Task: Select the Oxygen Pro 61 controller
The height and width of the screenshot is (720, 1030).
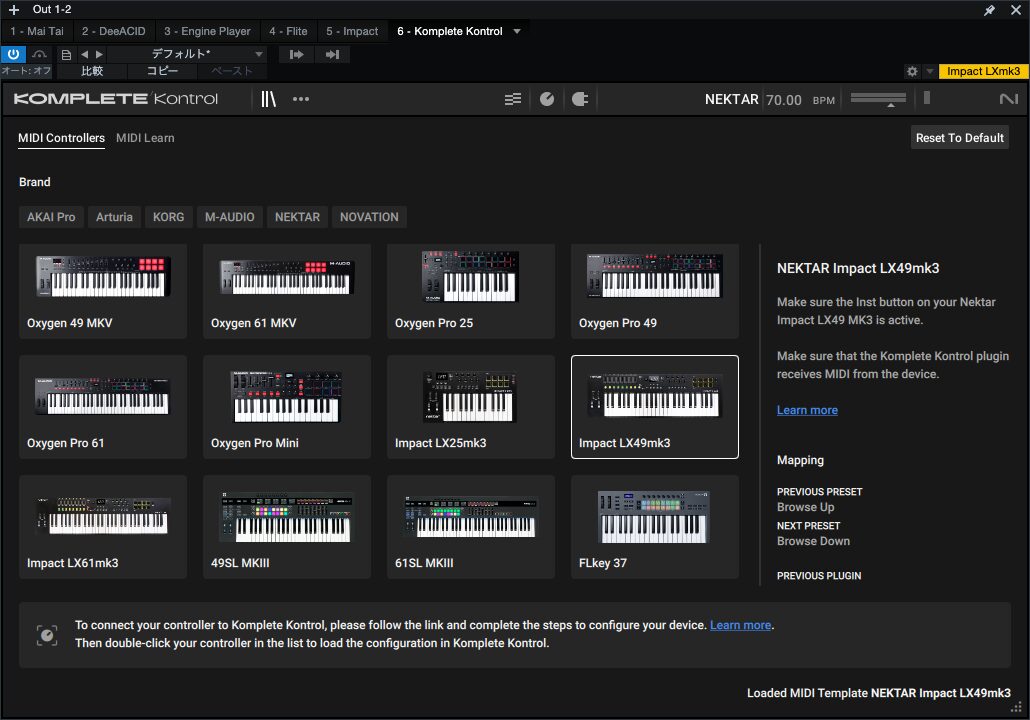Action: tap(103, 407)
